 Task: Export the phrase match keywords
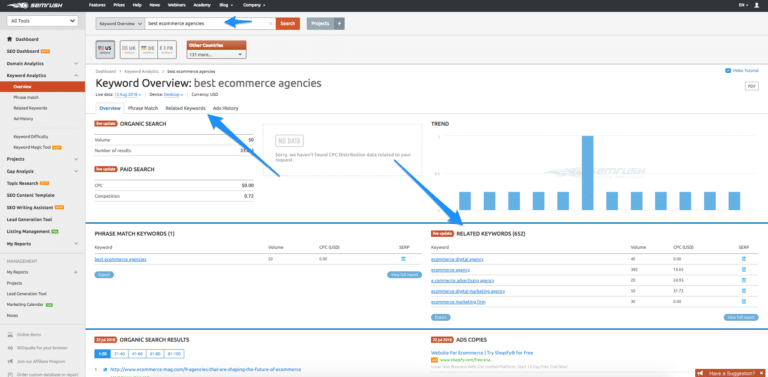[x=104, y=275]
